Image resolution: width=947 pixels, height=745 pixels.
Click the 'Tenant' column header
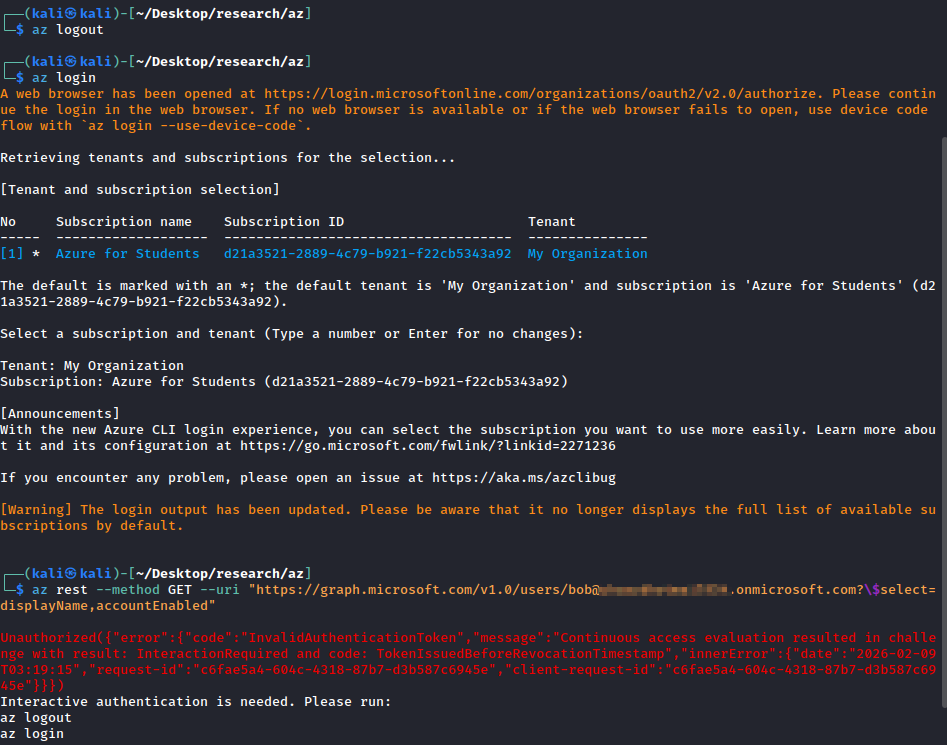551,222
